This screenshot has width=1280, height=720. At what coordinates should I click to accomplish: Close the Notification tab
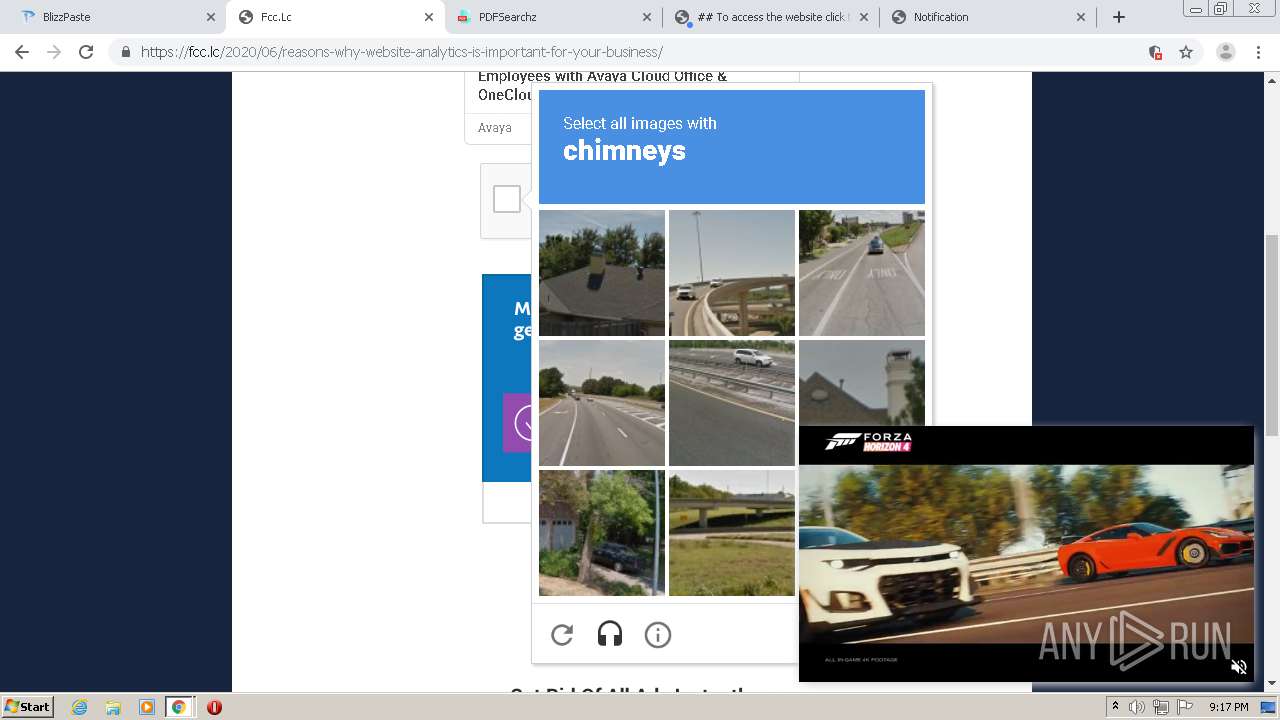1081,17
